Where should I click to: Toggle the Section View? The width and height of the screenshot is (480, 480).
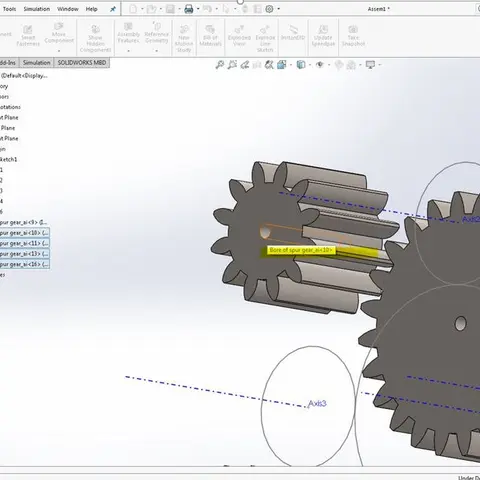[x=257, y=65]
